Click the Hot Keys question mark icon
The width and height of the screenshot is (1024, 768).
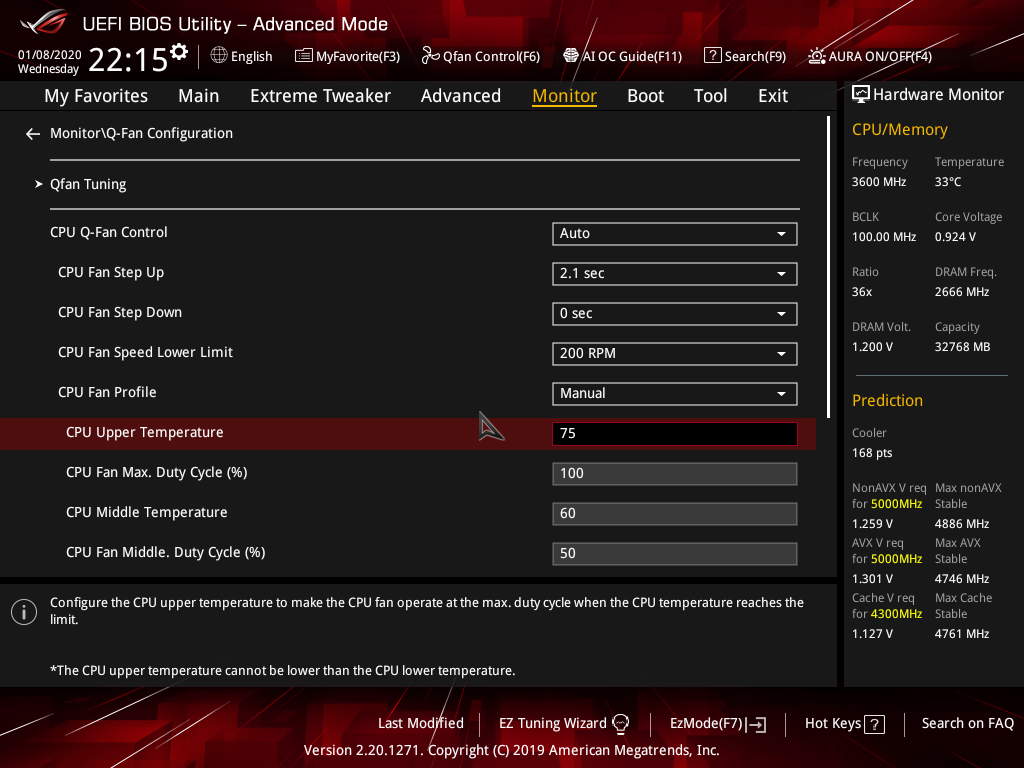pyautogui.click(x=874, y=724)
